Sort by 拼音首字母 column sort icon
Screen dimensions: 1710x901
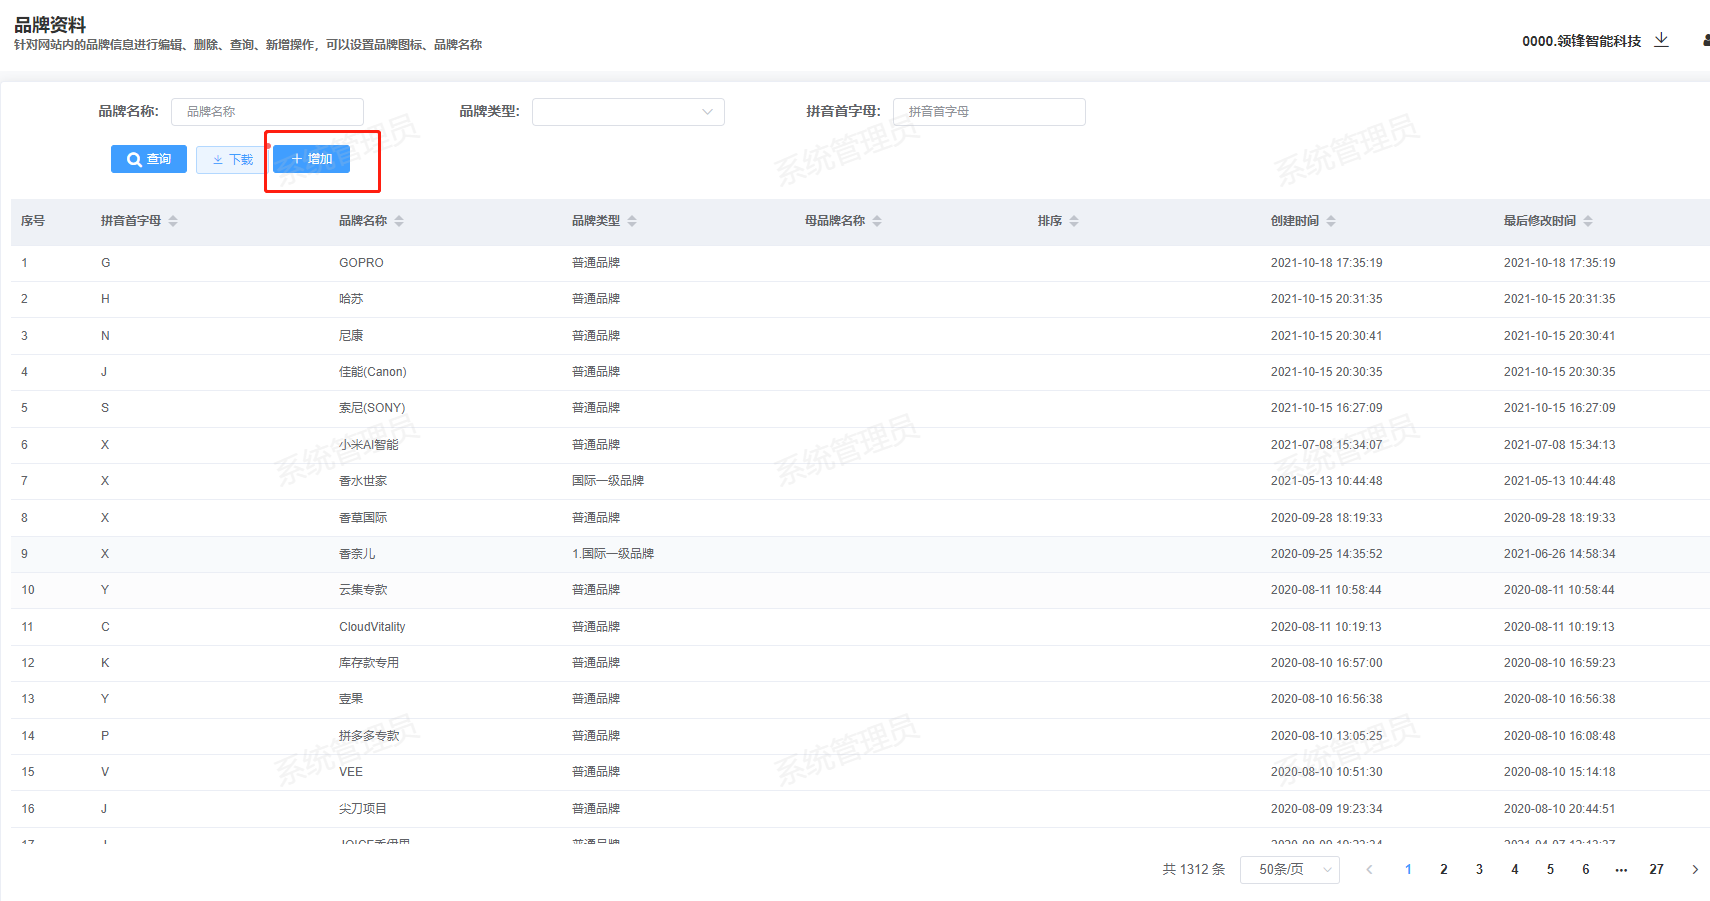coord(173,221)
